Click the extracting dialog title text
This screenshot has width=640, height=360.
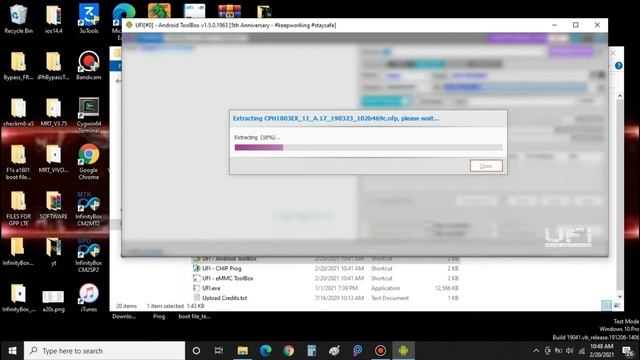click(336, 118)
